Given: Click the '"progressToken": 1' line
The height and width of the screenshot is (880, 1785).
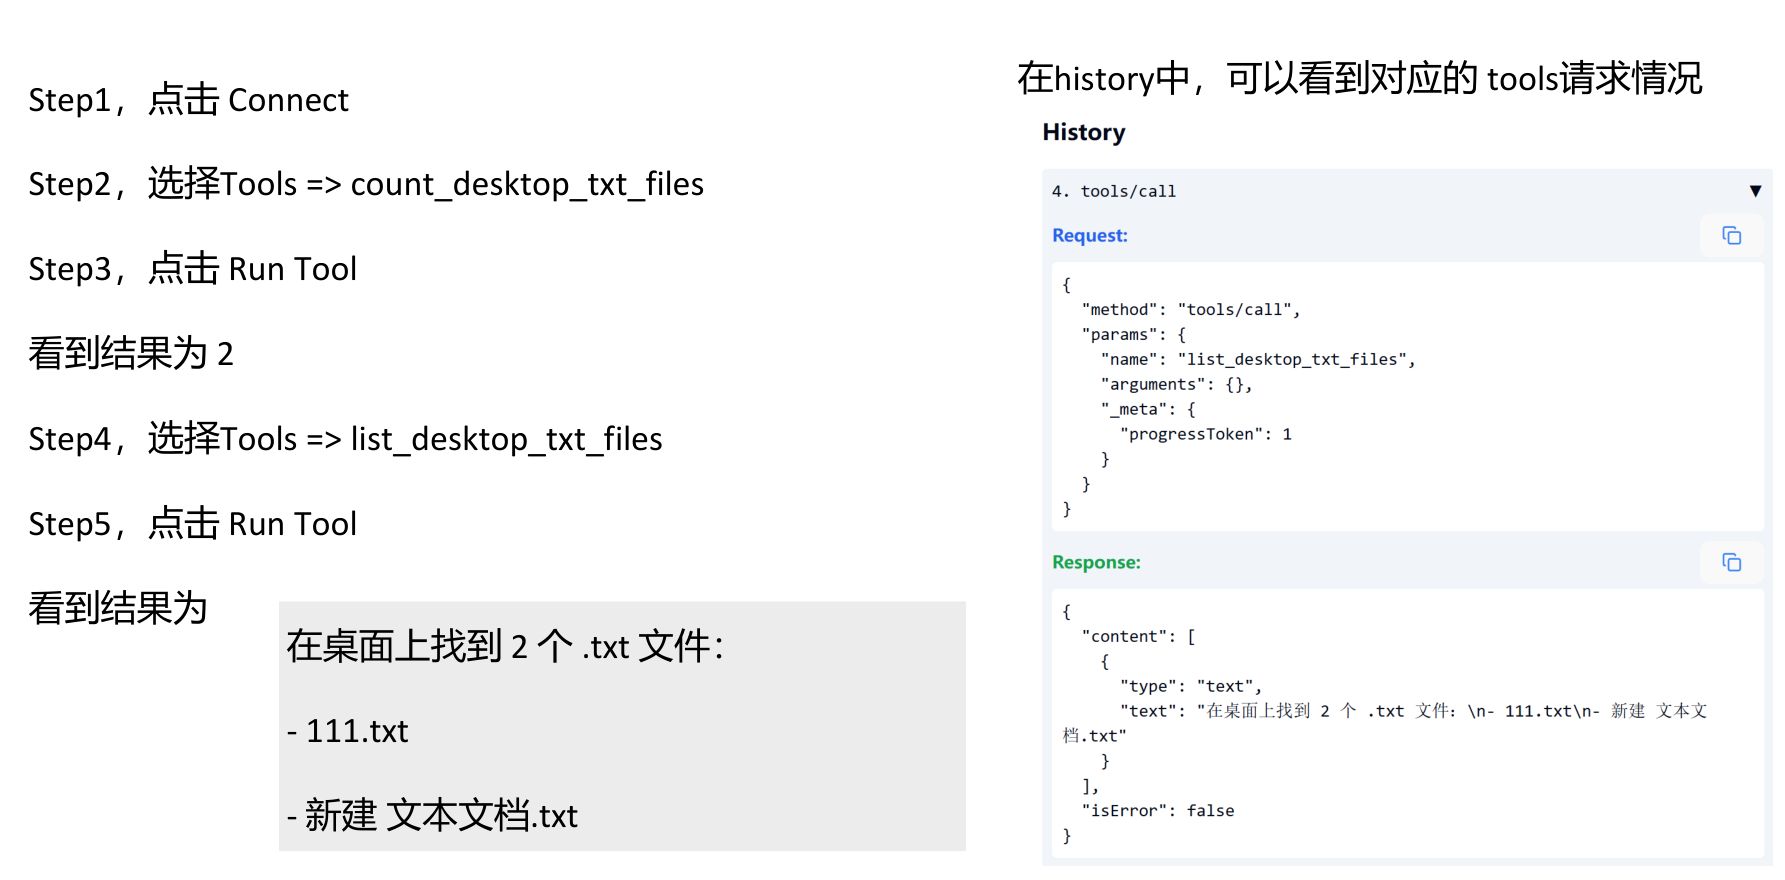Looking at the screenshot, I should 1206,434.
